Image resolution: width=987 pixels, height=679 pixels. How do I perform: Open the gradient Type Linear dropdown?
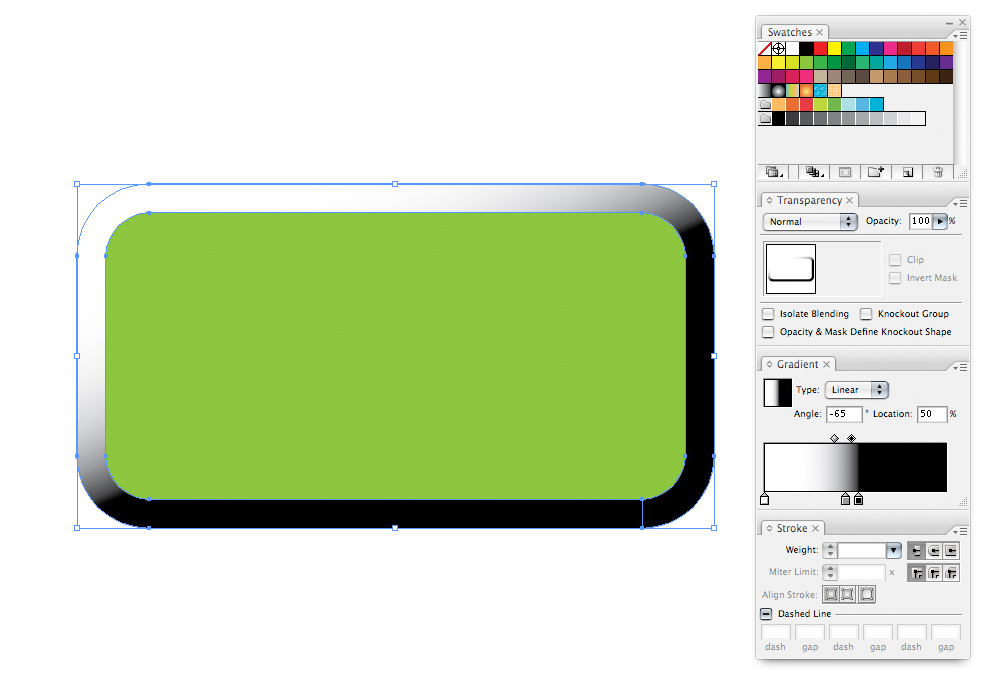click(x=857, y=390)
